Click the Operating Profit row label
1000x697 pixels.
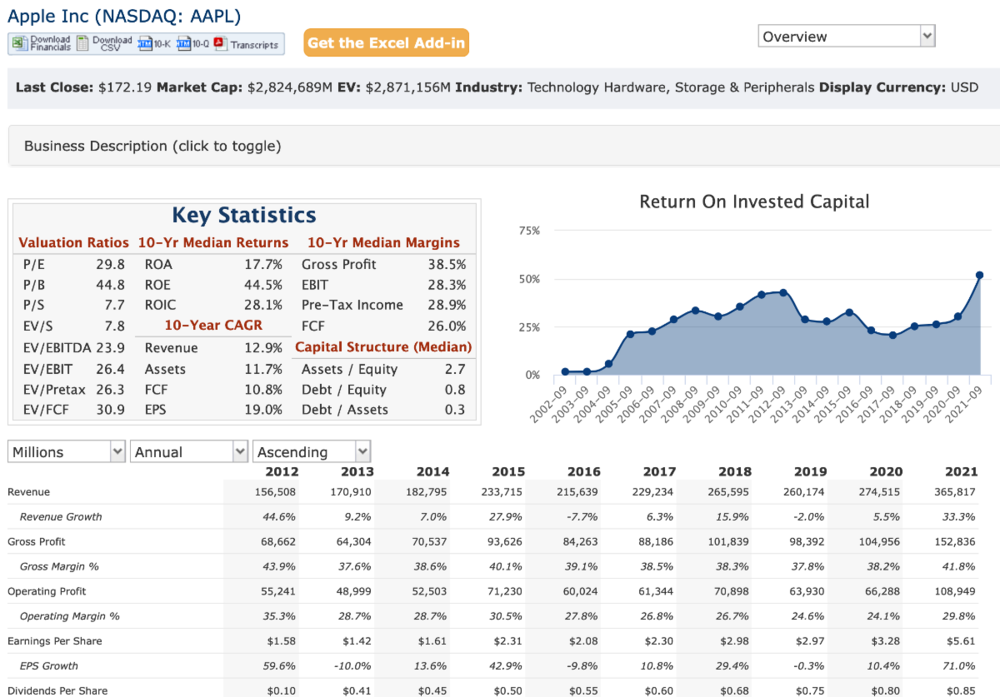(x=47, y=591)
